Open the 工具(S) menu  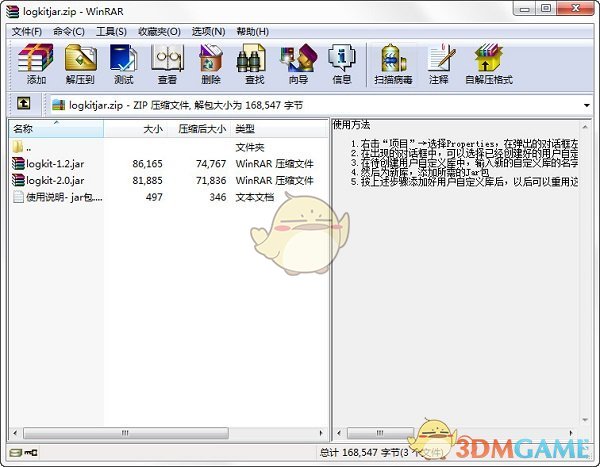[111, 31]
